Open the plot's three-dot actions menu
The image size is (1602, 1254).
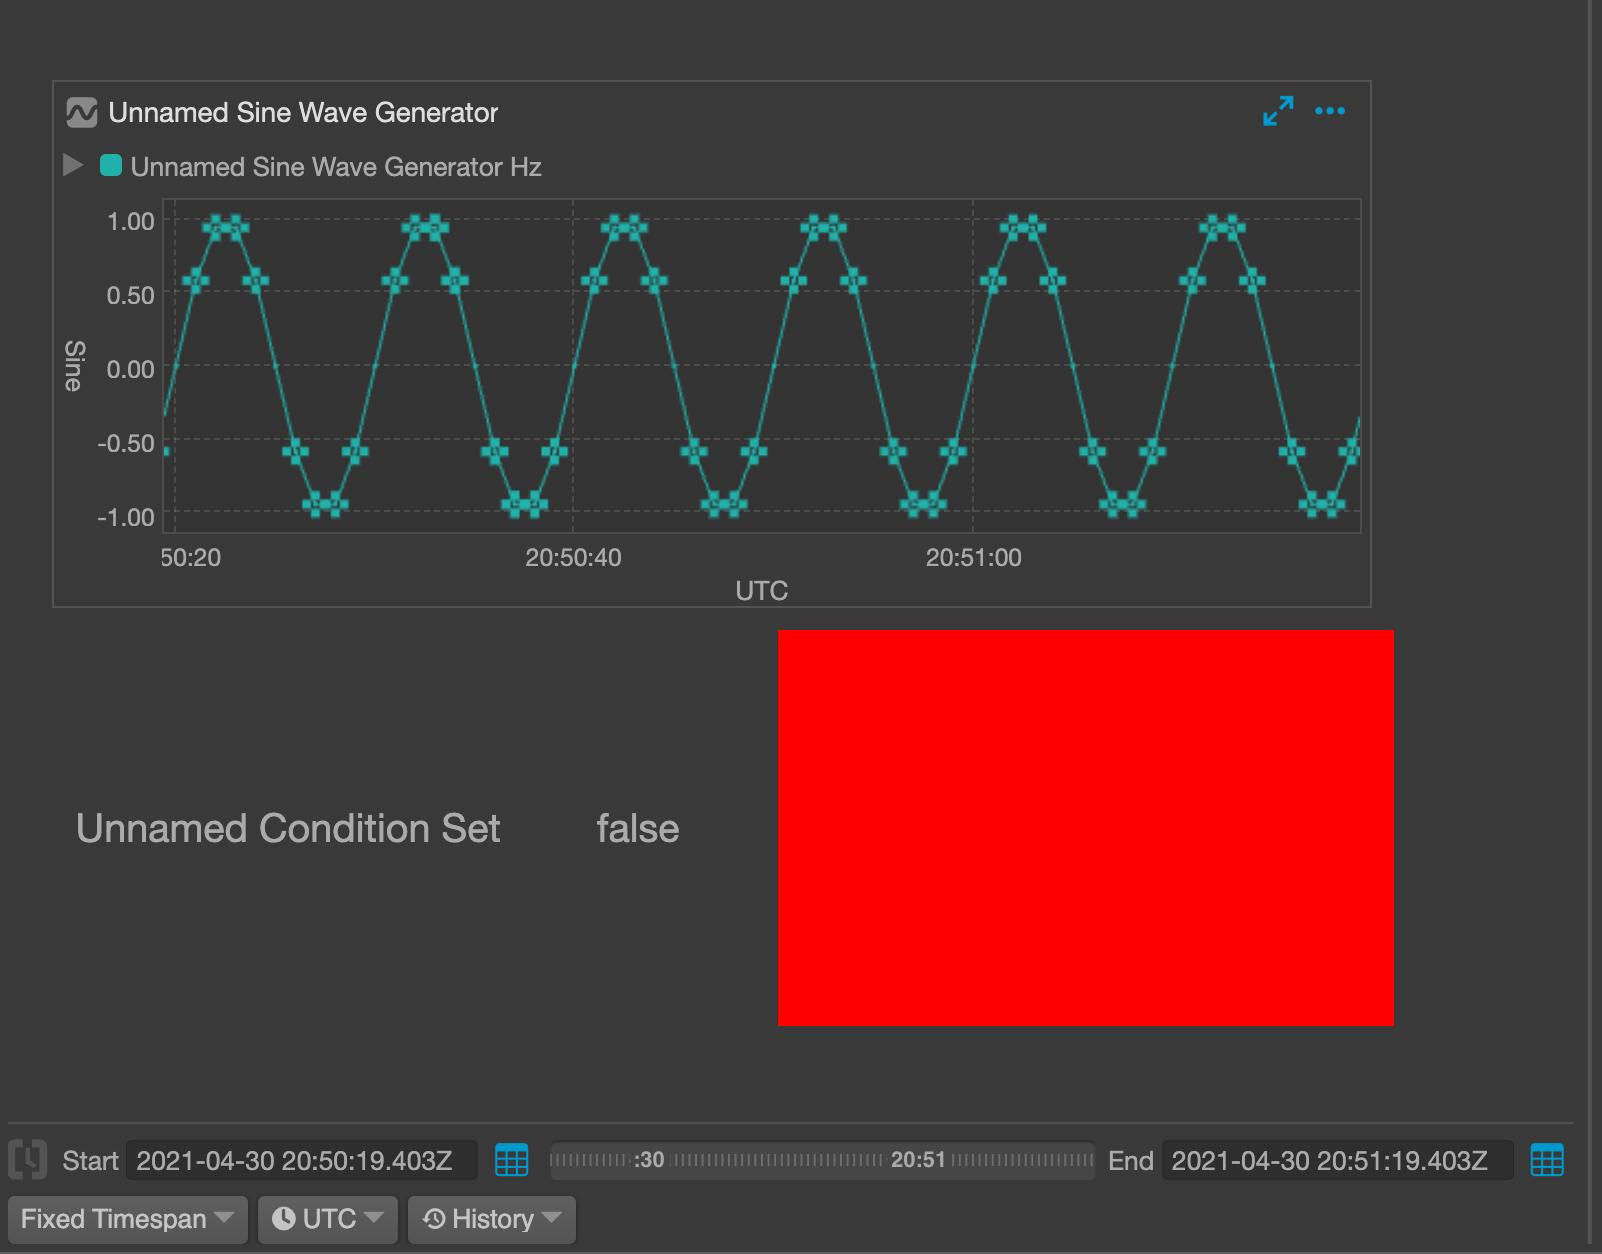tap(1330, 111)
